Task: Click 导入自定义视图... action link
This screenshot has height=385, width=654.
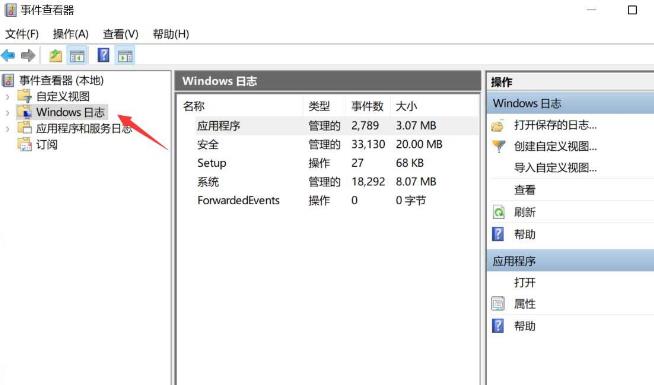Action: tap(555, 168)
